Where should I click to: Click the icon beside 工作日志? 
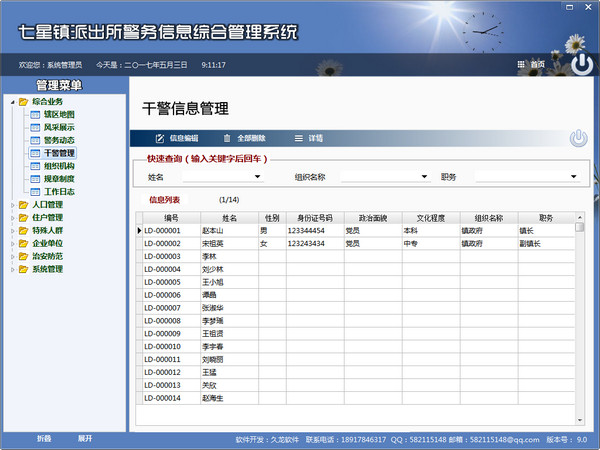[35, 191]
